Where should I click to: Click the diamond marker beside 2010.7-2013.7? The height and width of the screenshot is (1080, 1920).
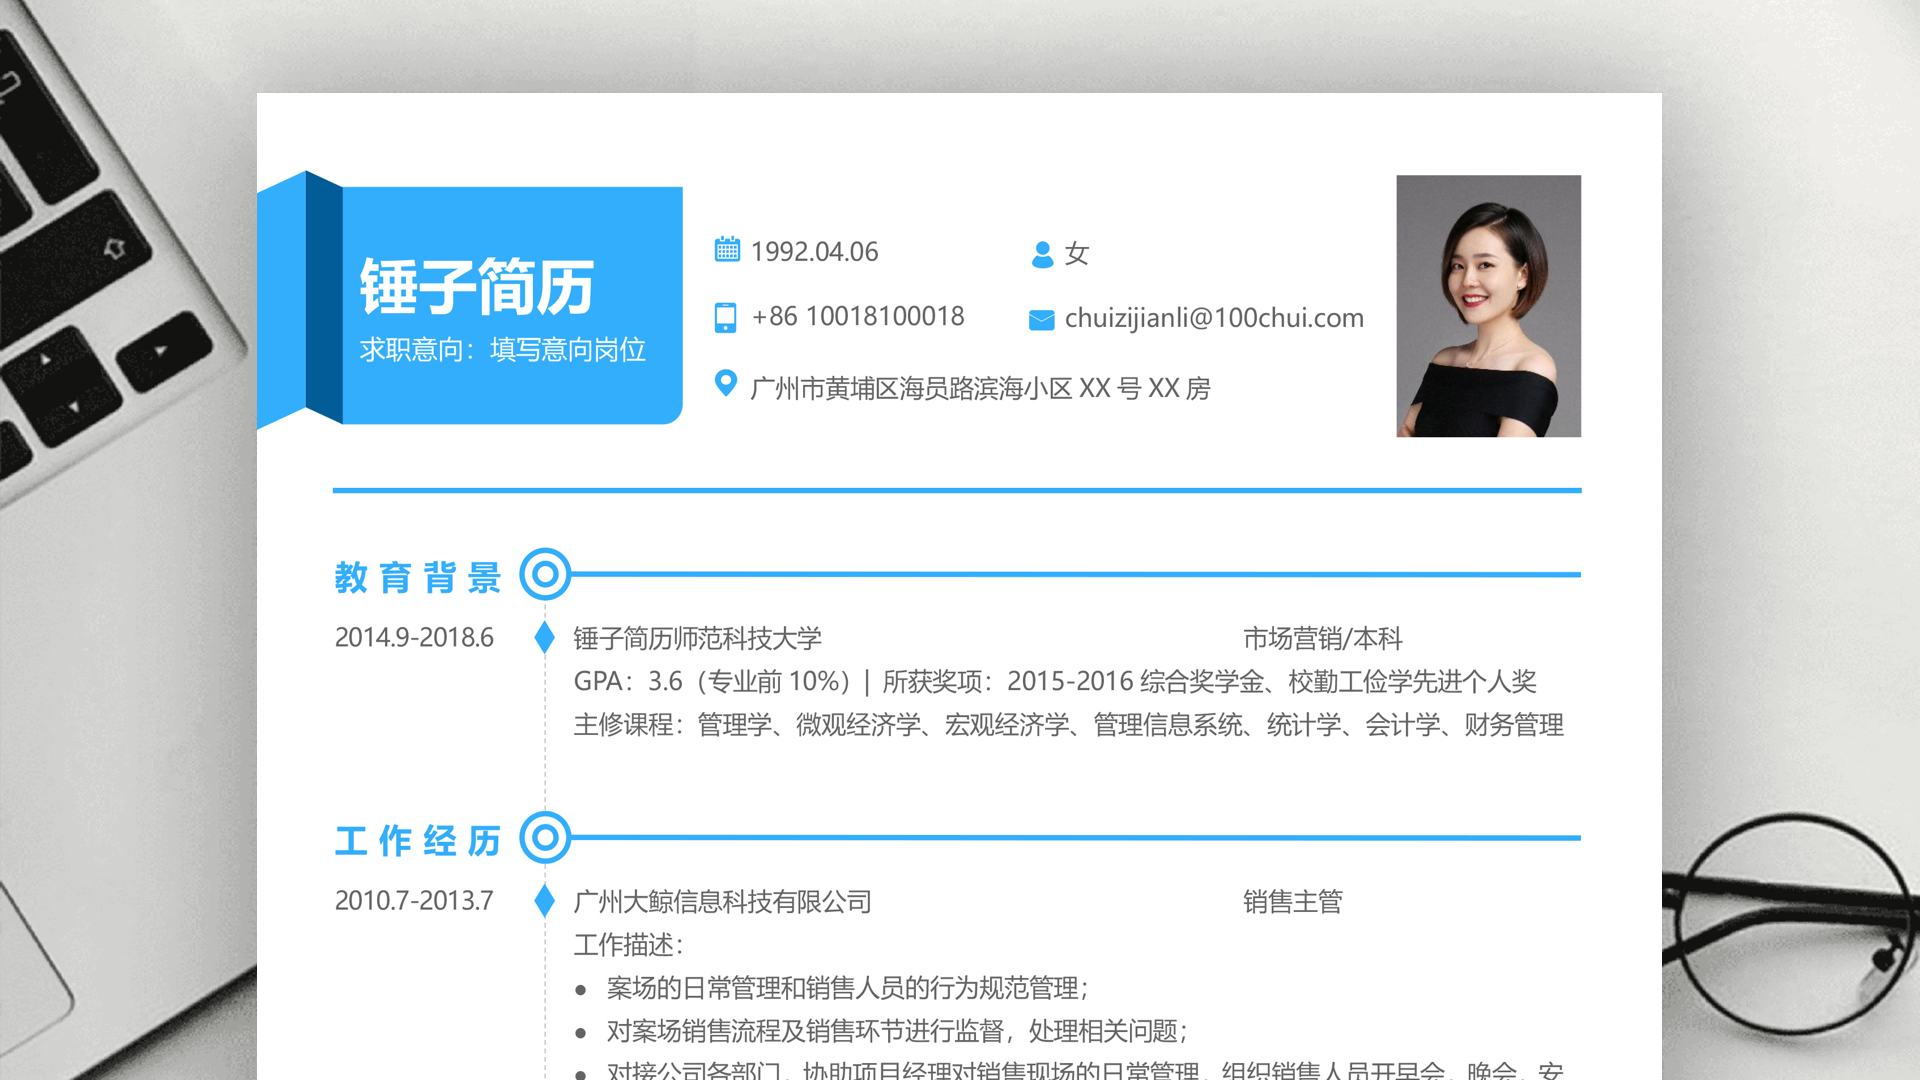click(x=545, y=900)
